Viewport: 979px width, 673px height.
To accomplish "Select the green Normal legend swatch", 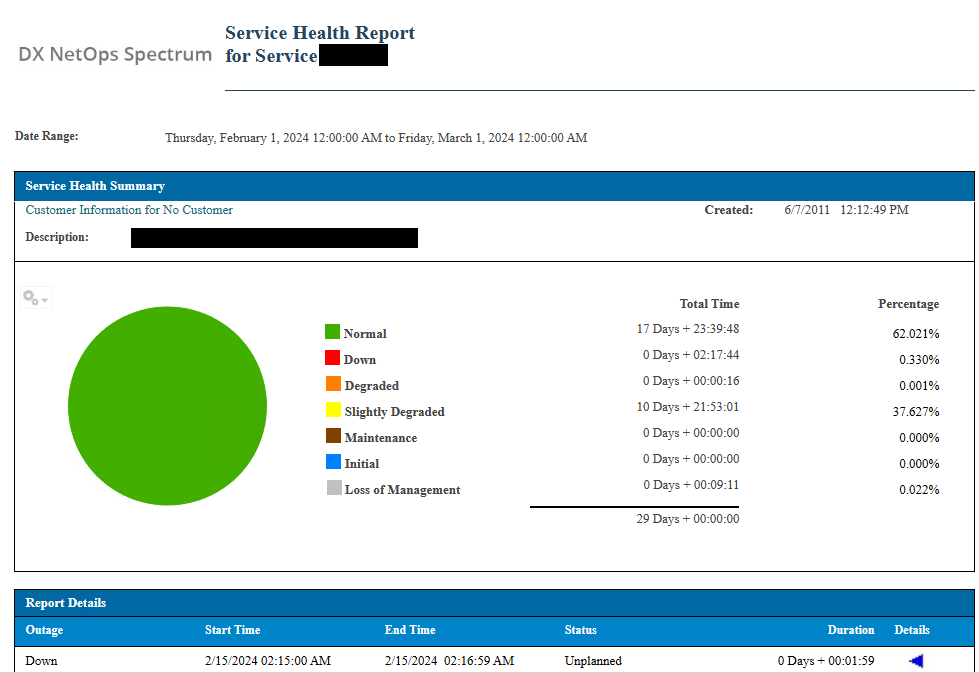I will [x=332, y=332].
